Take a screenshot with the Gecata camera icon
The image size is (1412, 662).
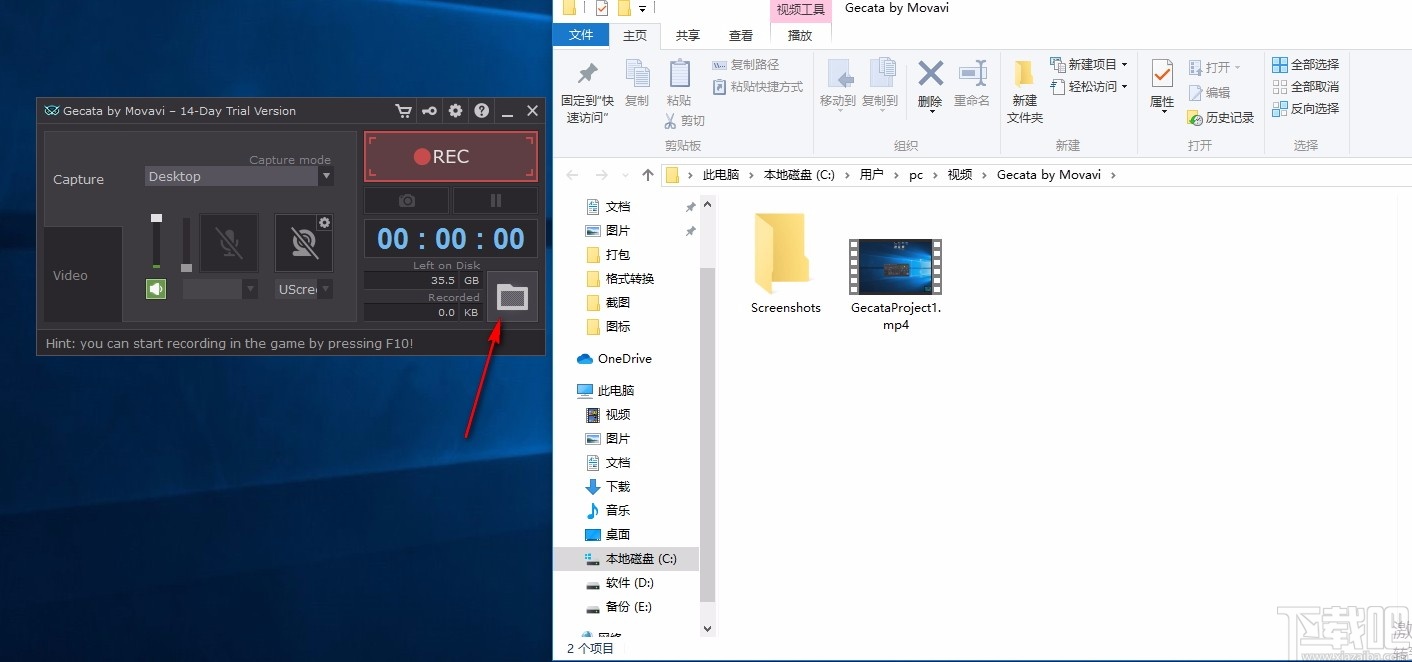pyautogui.click(x=406, y=201)
